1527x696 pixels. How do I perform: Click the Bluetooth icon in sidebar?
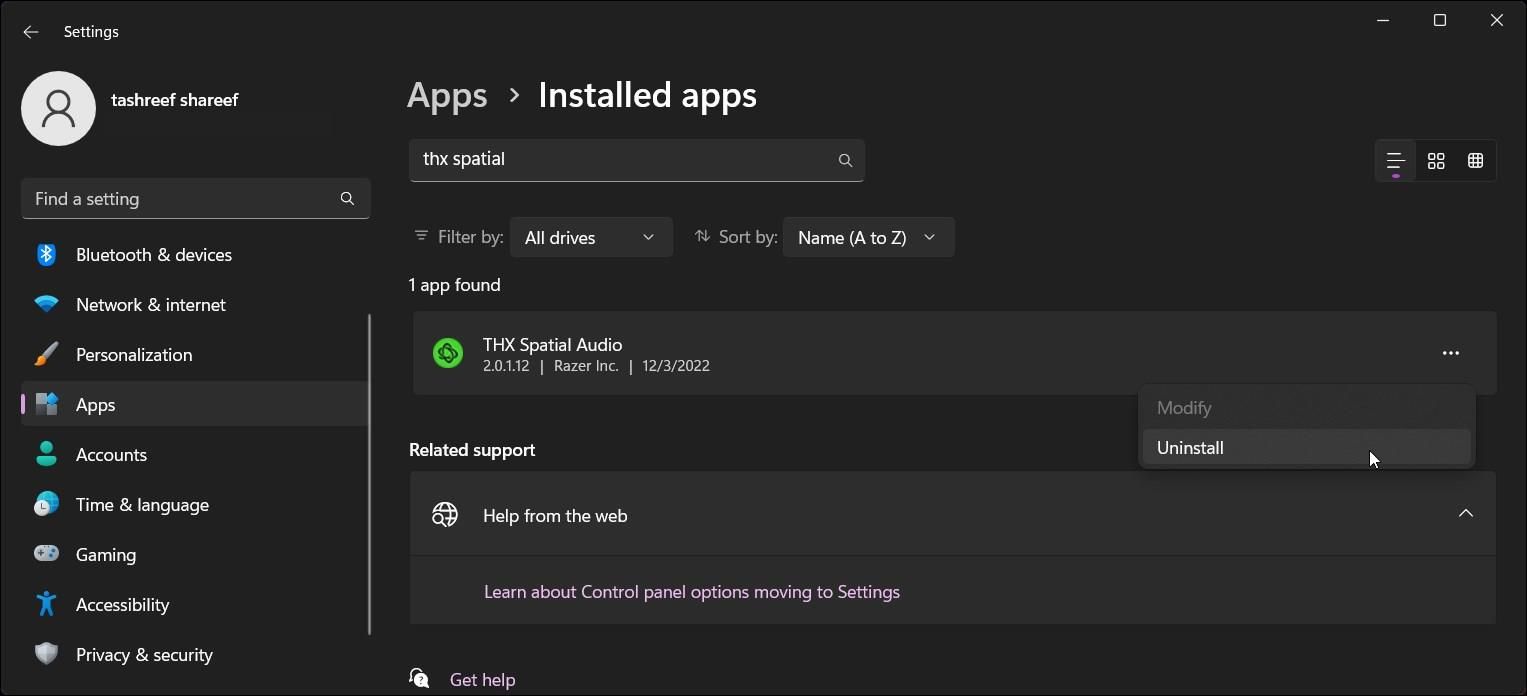coord(46,255)
